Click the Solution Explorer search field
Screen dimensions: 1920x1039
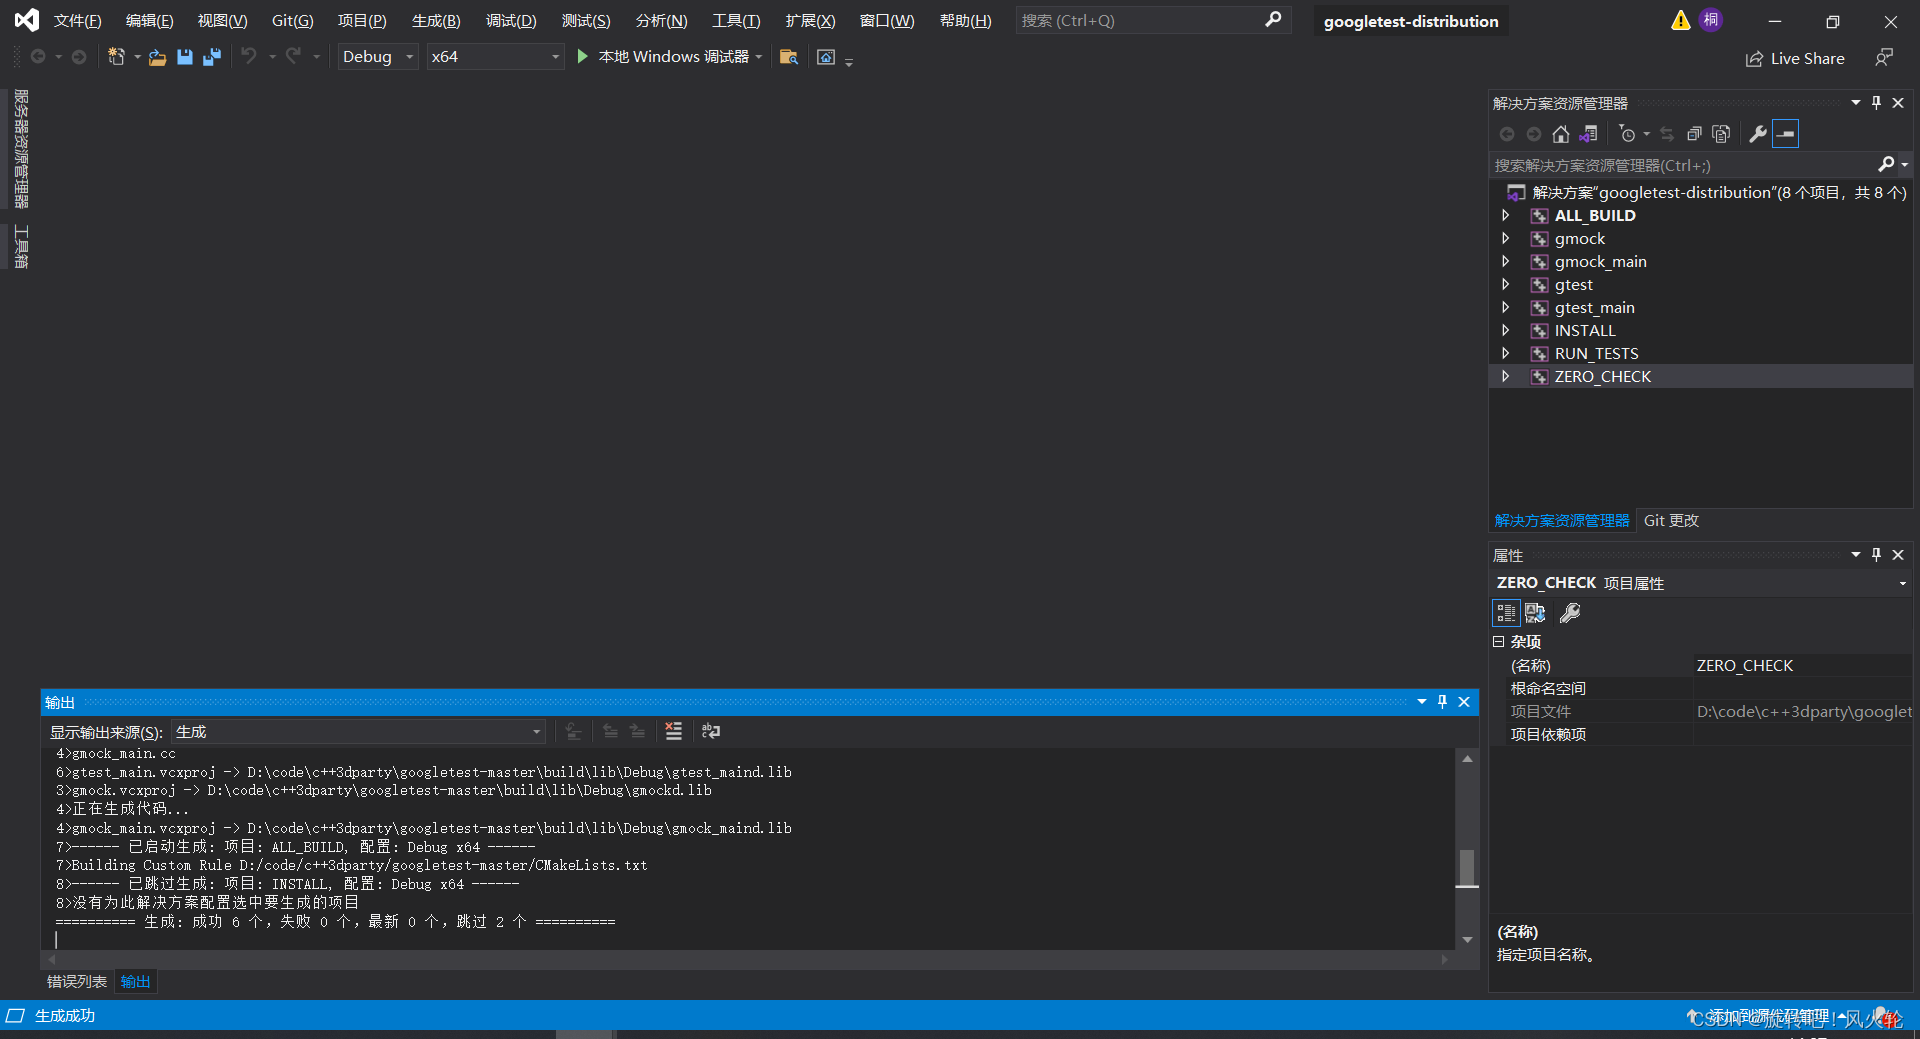1682,165
